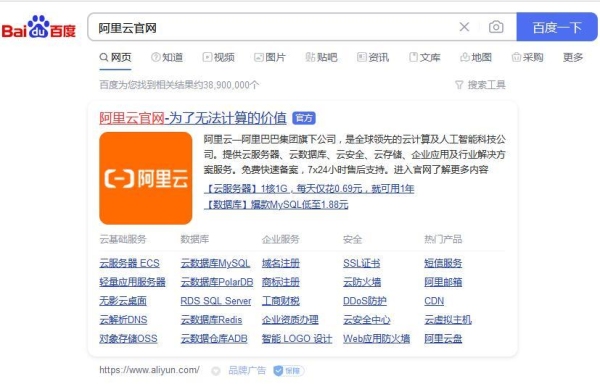Click the 搜索工具 filter icon
Viewport: 600px width, 384px height.
(x=459, y=85)
